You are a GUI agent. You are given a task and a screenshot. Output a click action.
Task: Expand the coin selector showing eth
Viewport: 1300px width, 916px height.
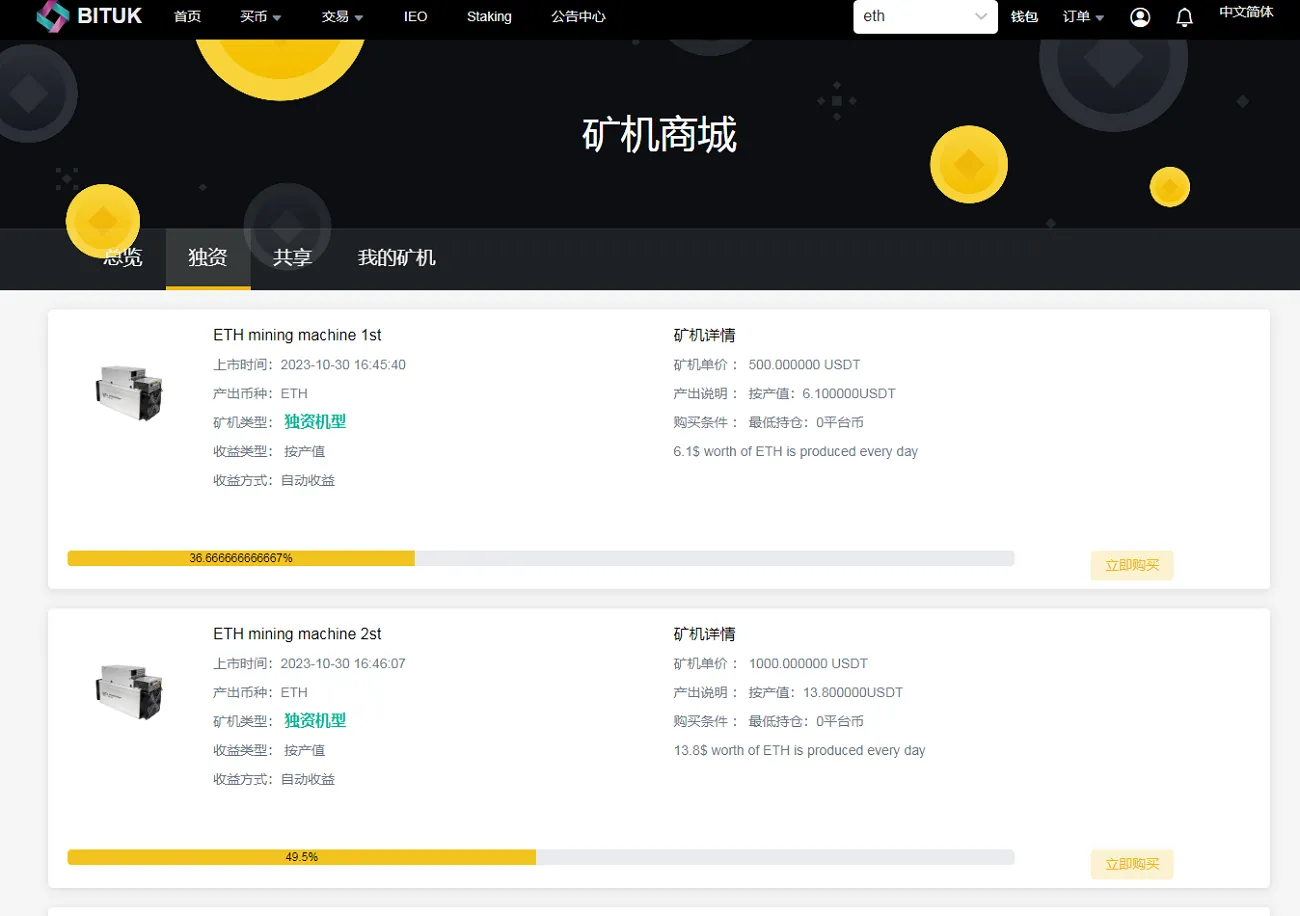coord(982,16)
